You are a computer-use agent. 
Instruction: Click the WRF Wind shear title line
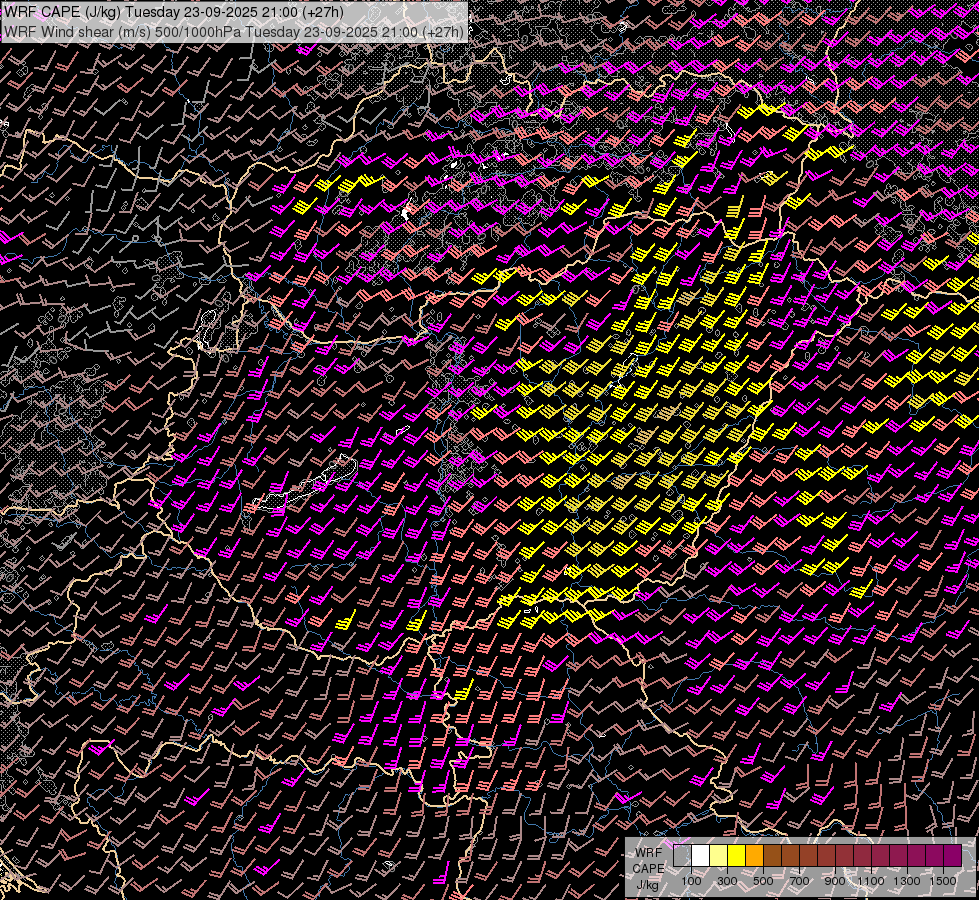coord(235,31)
